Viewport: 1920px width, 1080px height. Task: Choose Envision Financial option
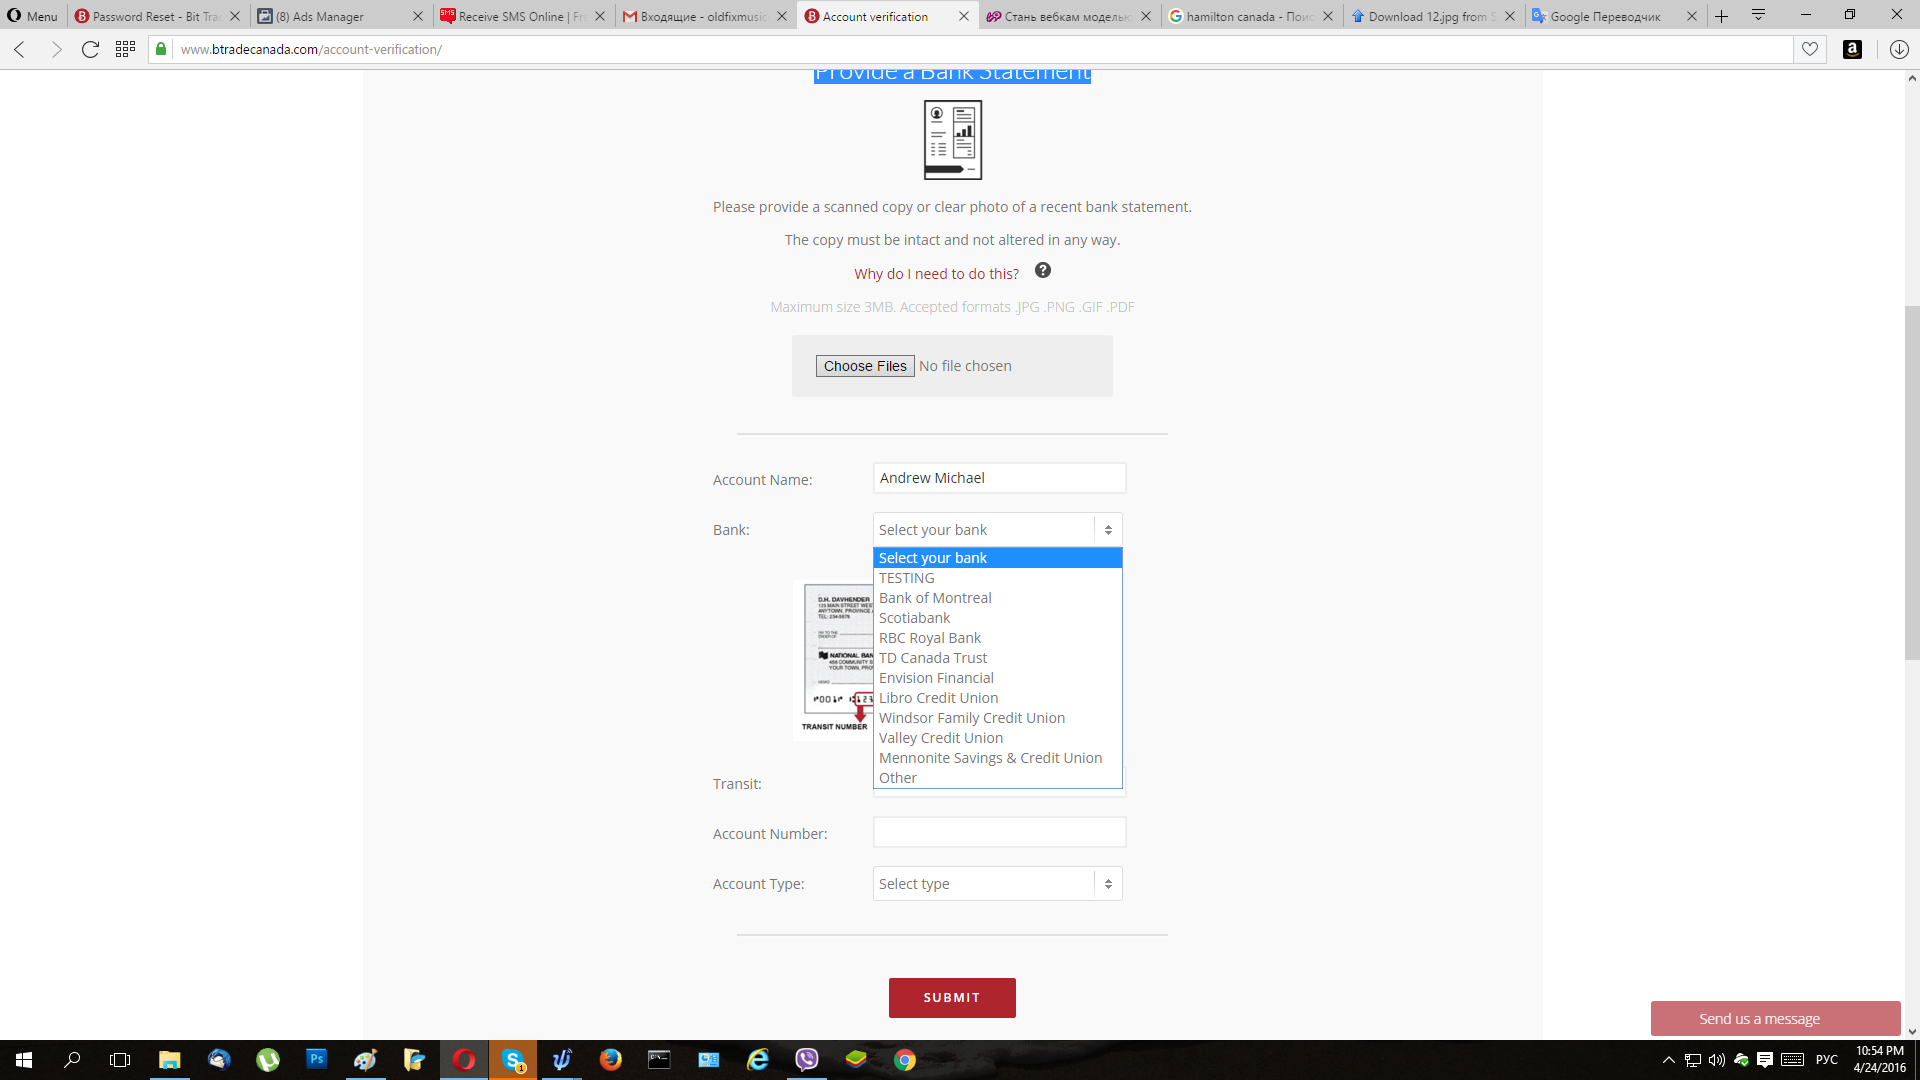tap(998, 678)
